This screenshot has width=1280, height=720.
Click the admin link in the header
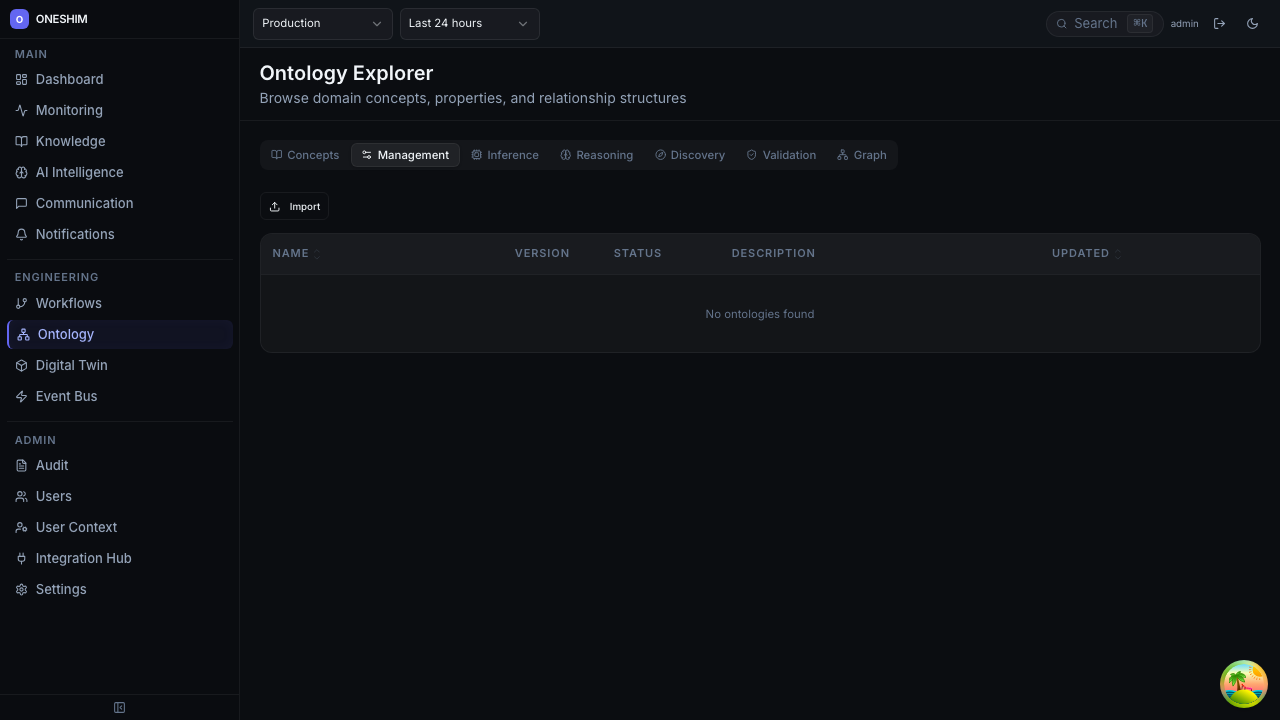click(1184, 23)
